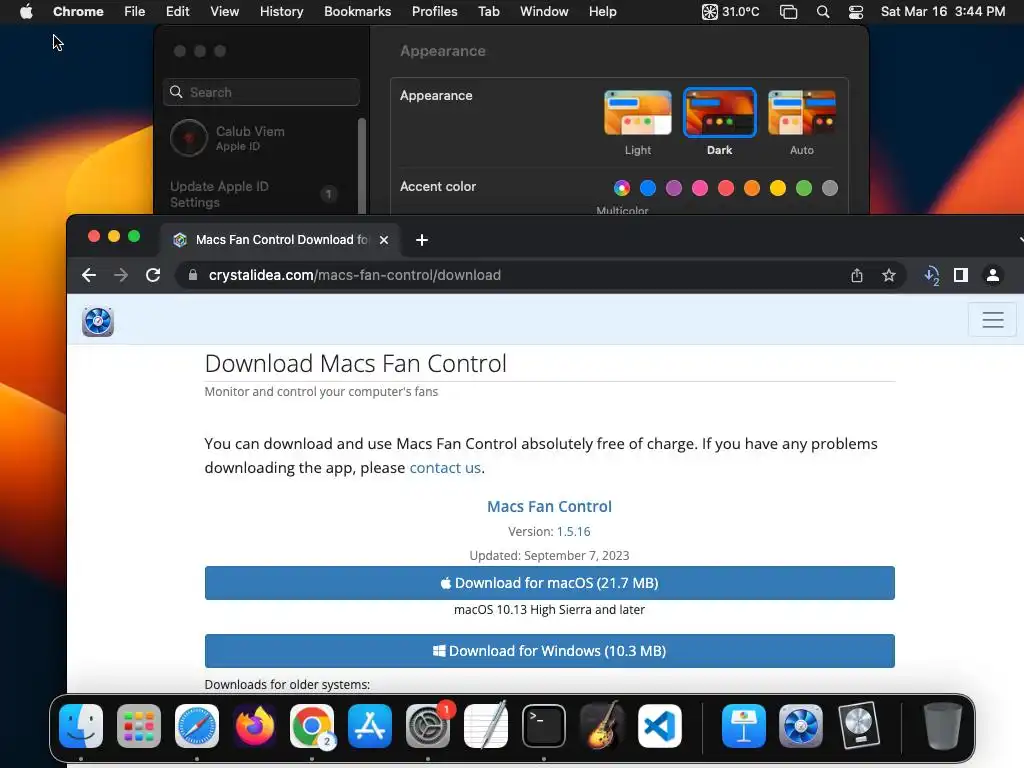Click Download for macOS (21.7 MB)
1024x768 pixels.
click(549, 583)
